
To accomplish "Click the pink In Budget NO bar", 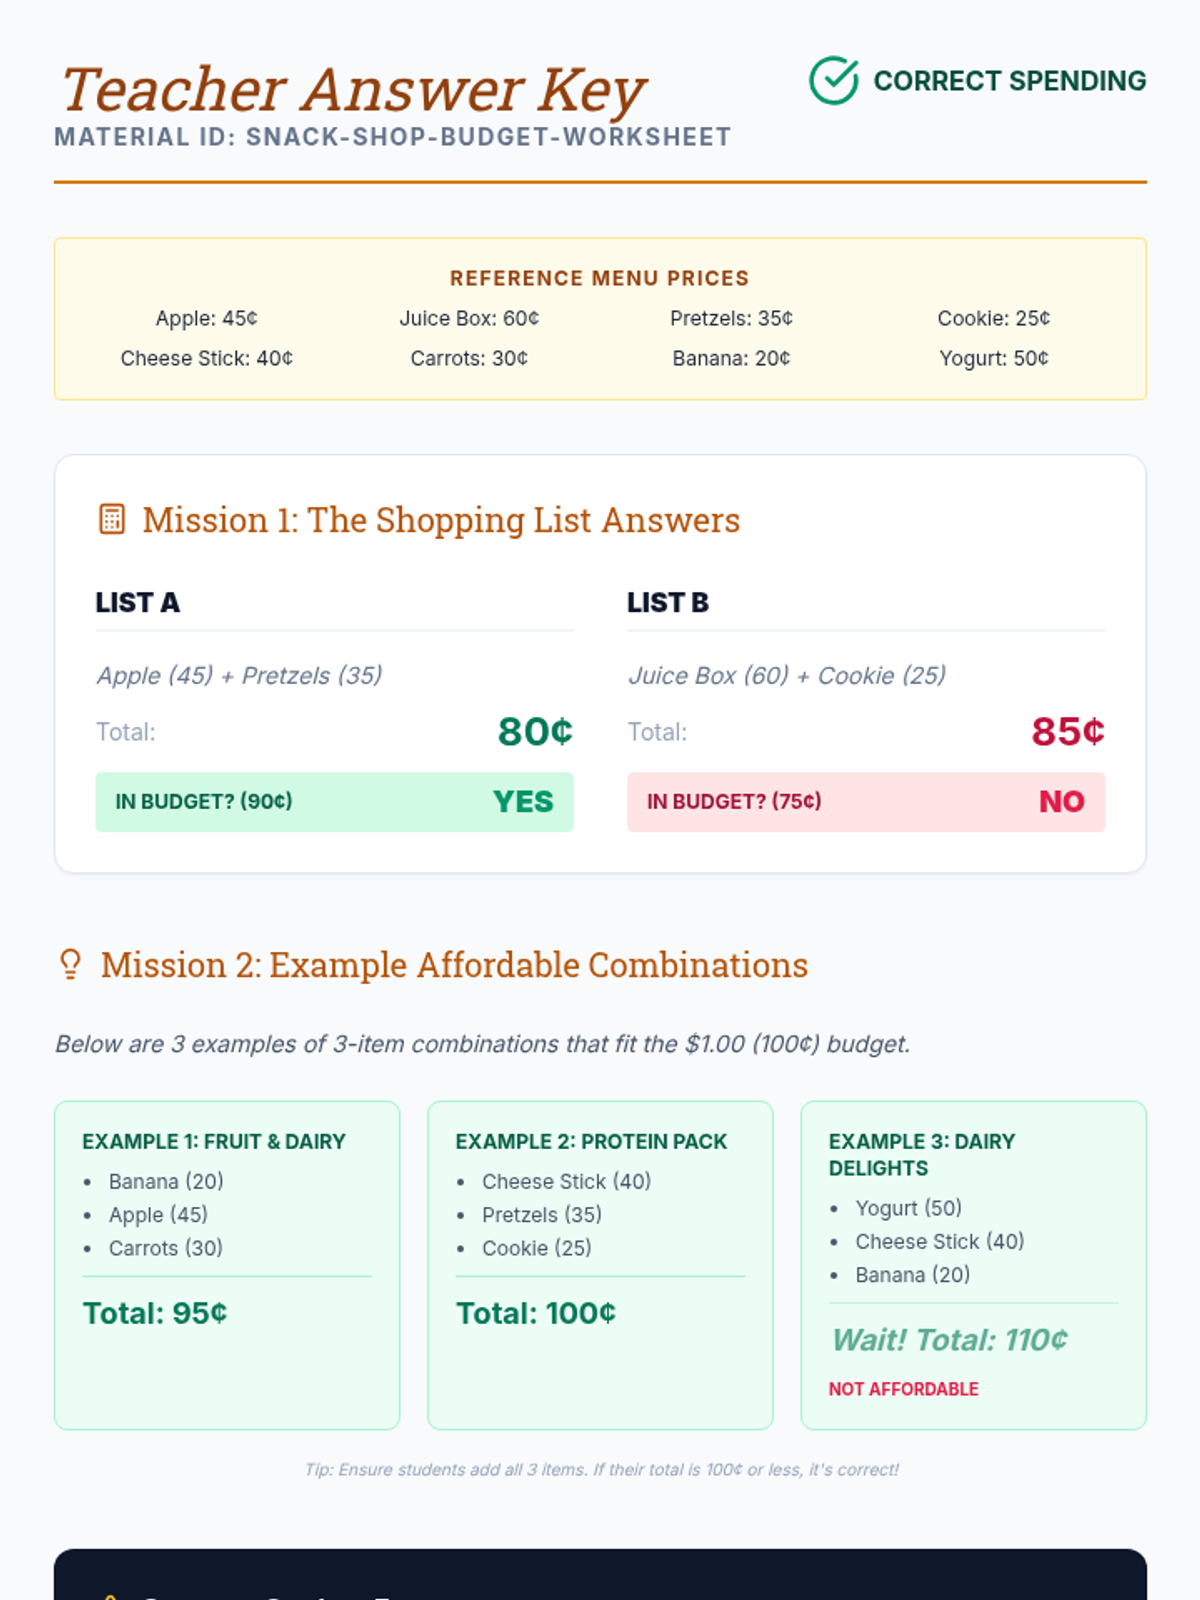I will pos(865,802).
